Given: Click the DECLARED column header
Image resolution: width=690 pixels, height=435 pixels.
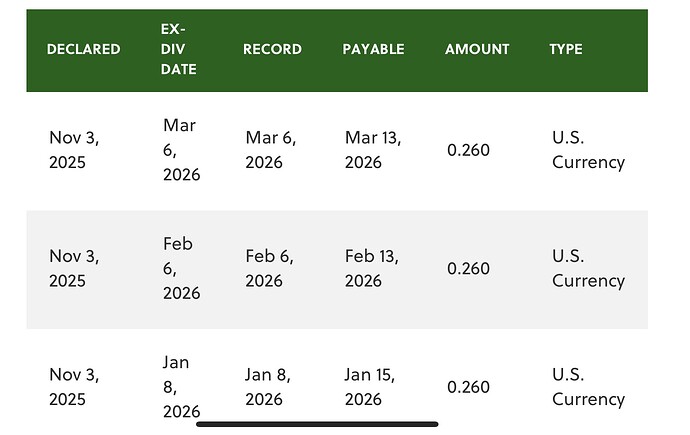Looking at the screenshot, I should pyautogui.click(x=83, y=49).
